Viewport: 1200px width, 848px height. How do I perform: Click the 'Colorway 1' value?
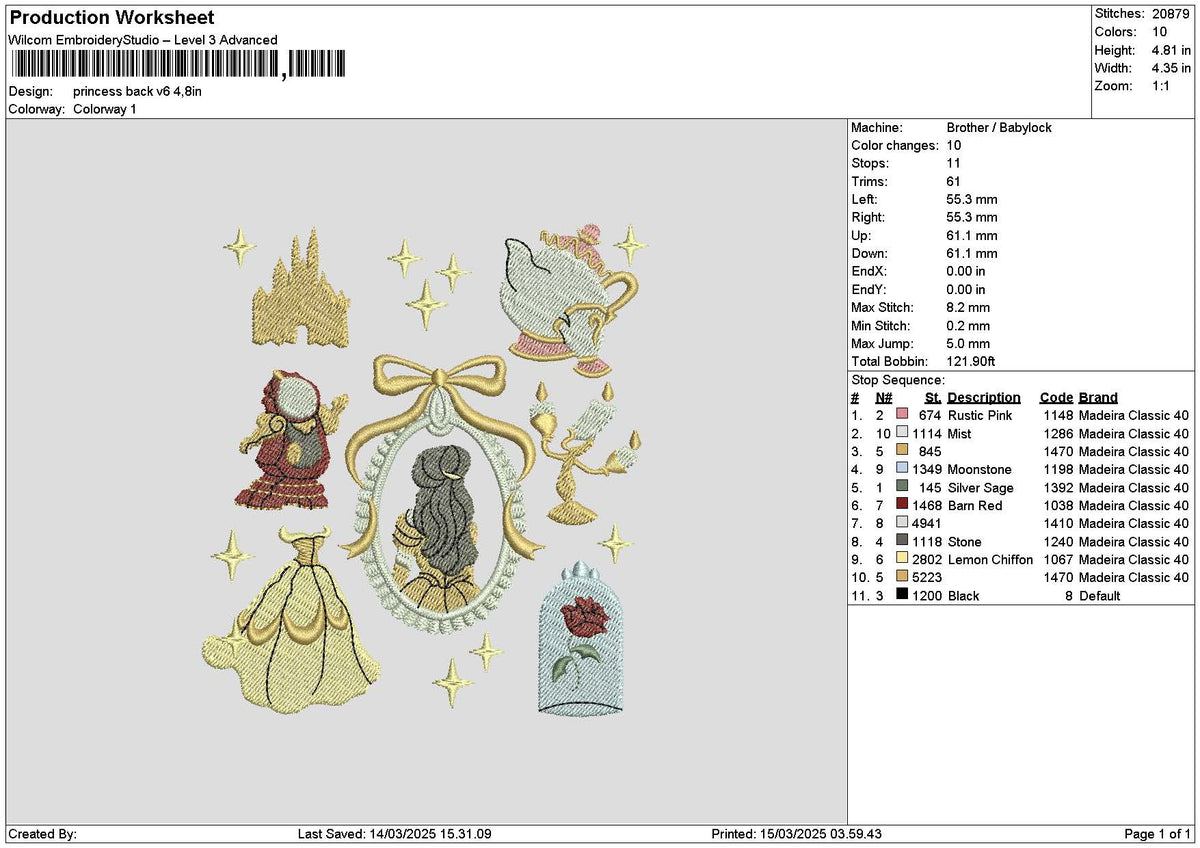pos(105,109)
